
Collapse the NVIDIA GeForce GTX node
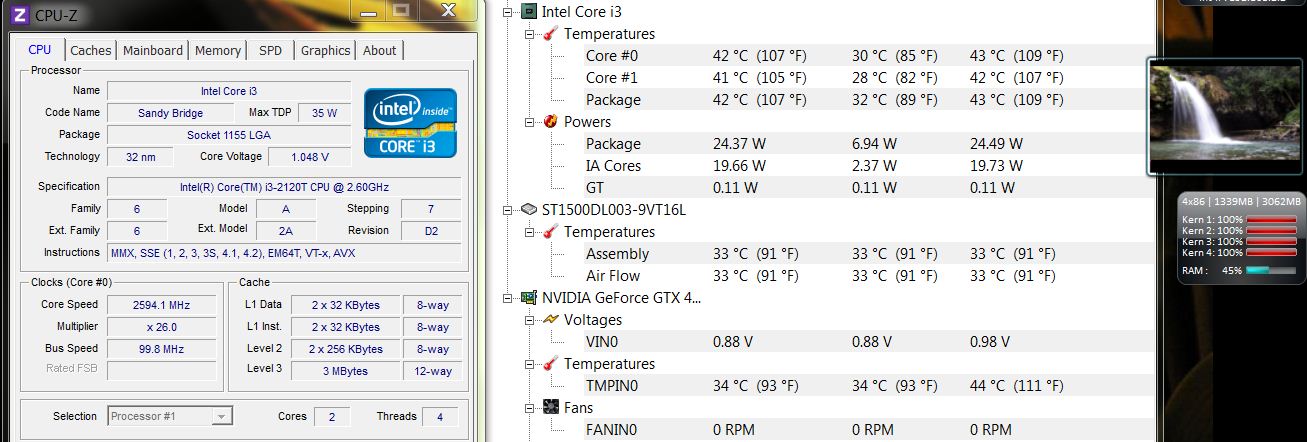coord(509,298)
